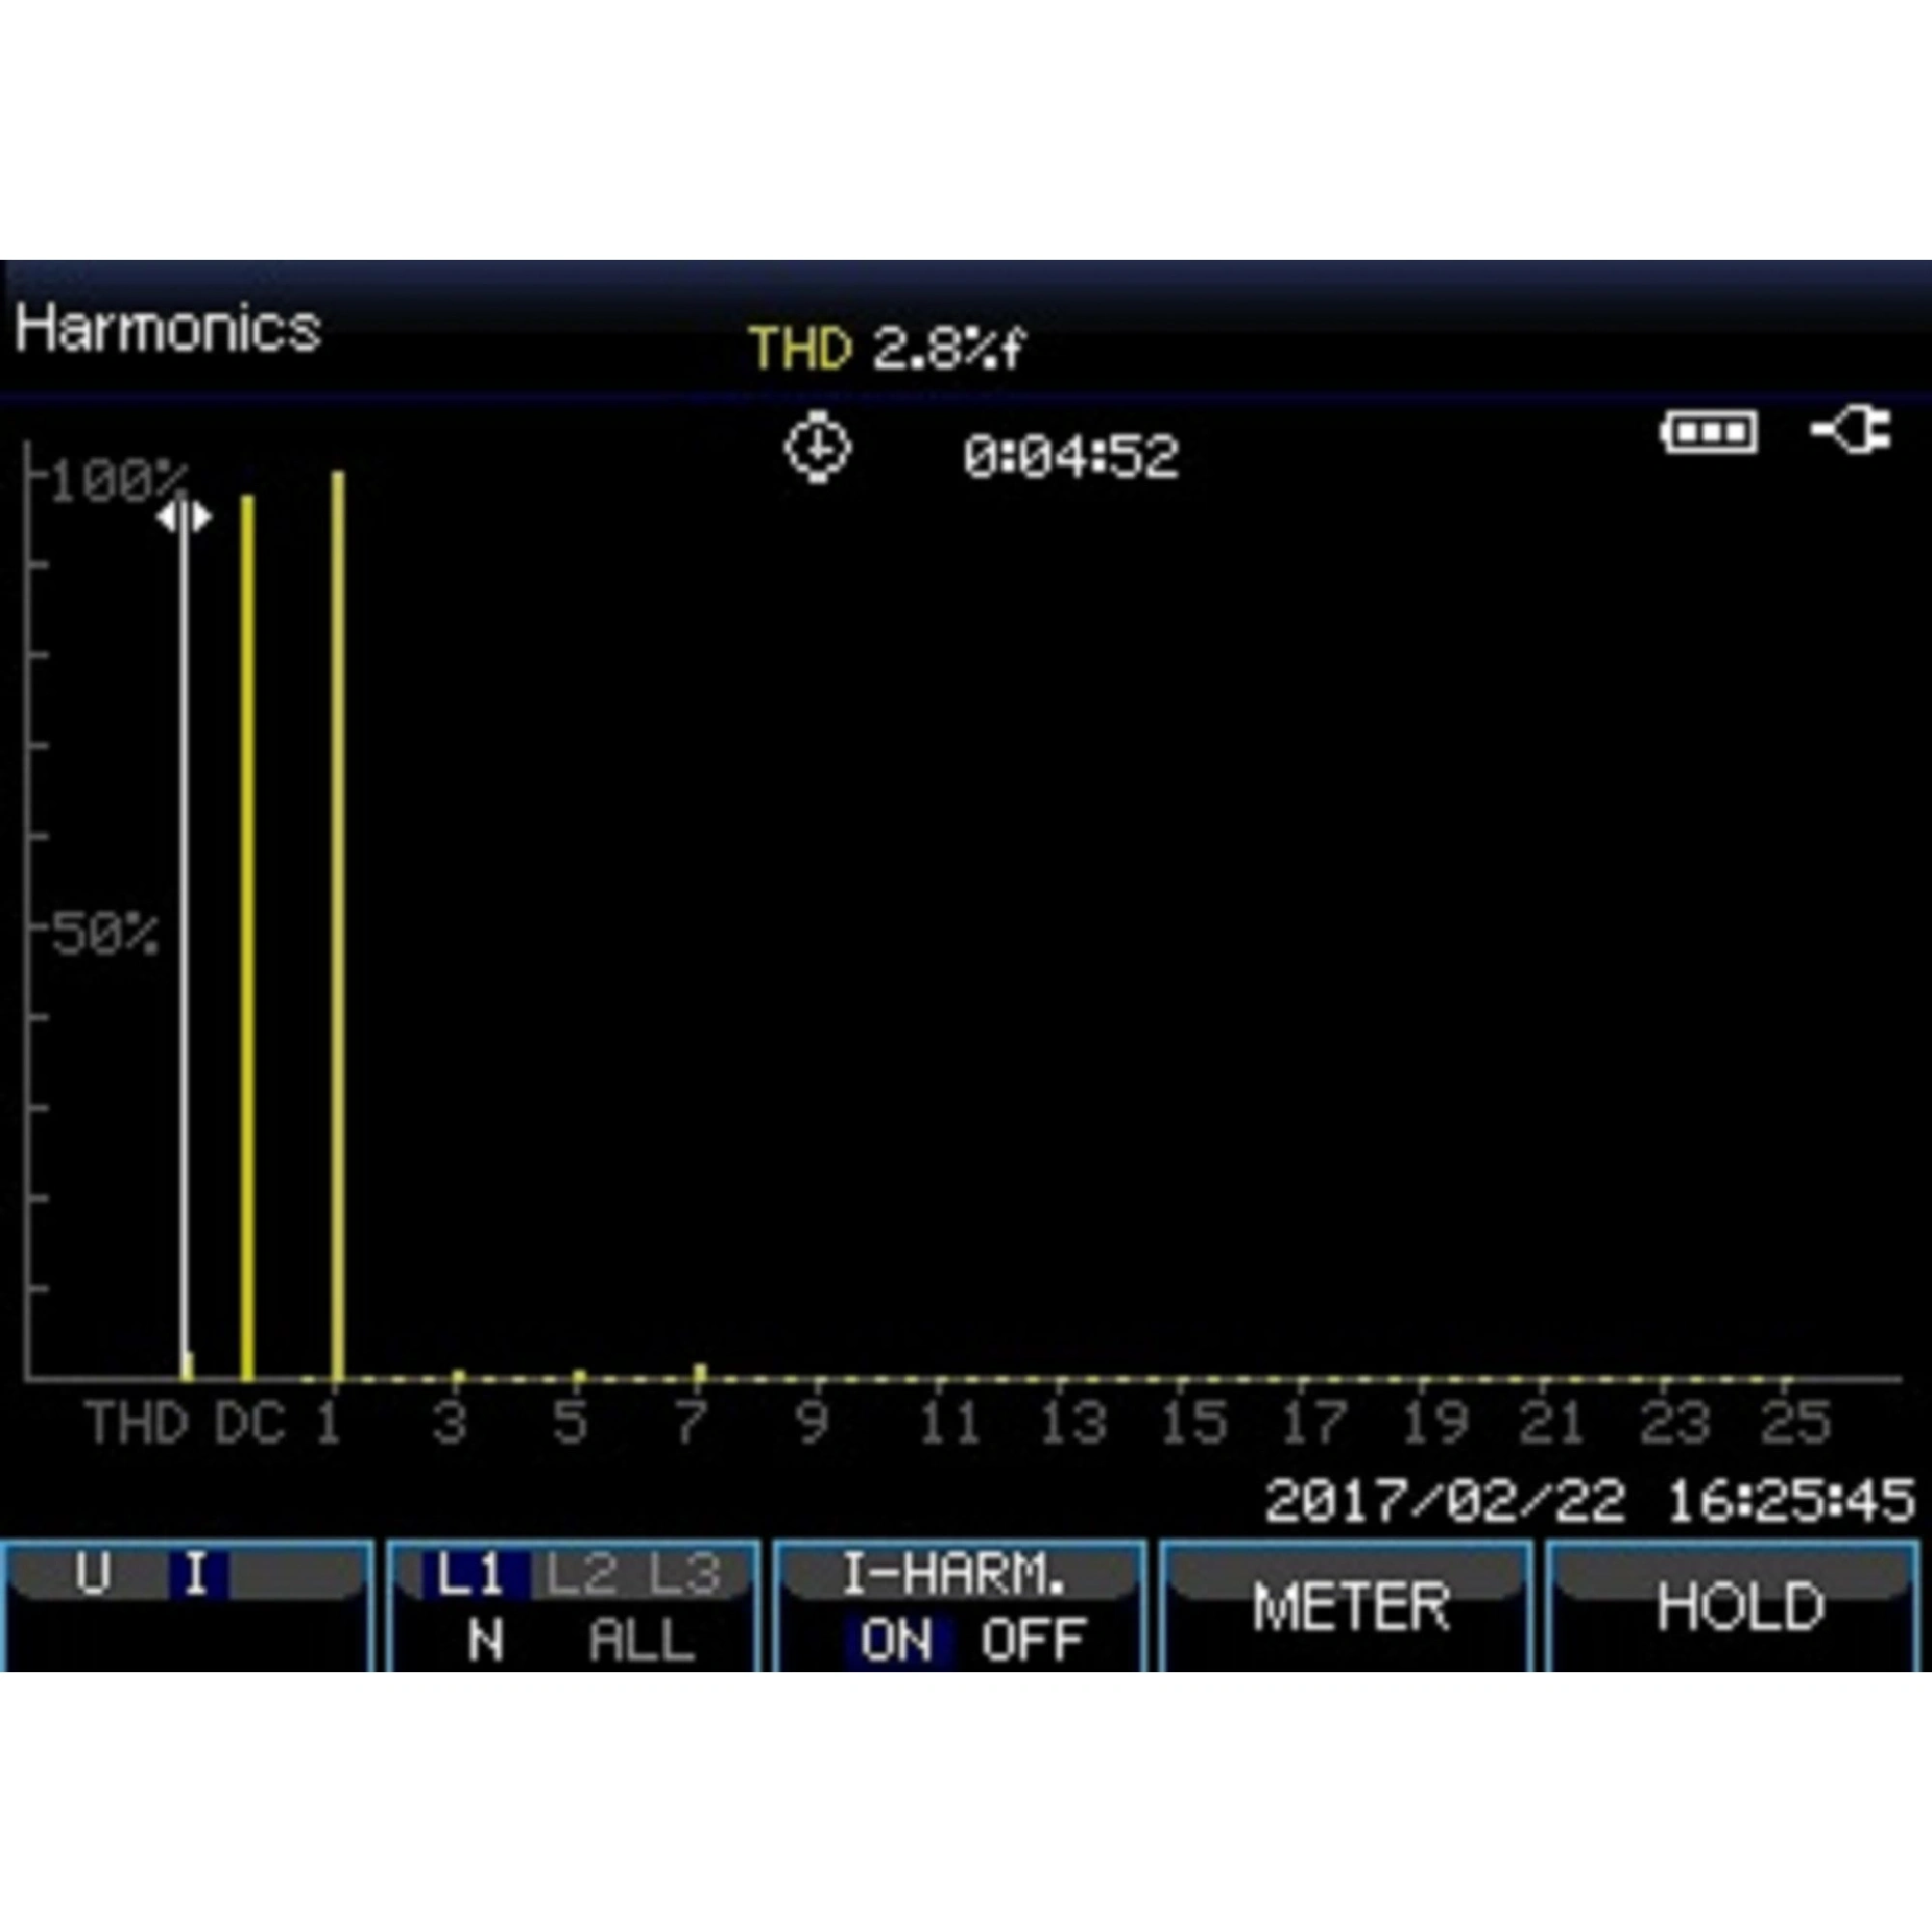The height and width of the screenshot is (1932, 1932).
Task: Click harmonic order 25 axis label
Action: [1796, 1423]
